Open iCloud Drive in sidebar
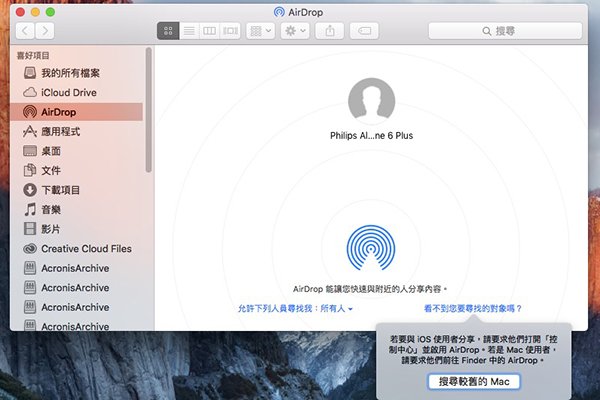Viewport: 600px width, 400px height. coord(77,92)
